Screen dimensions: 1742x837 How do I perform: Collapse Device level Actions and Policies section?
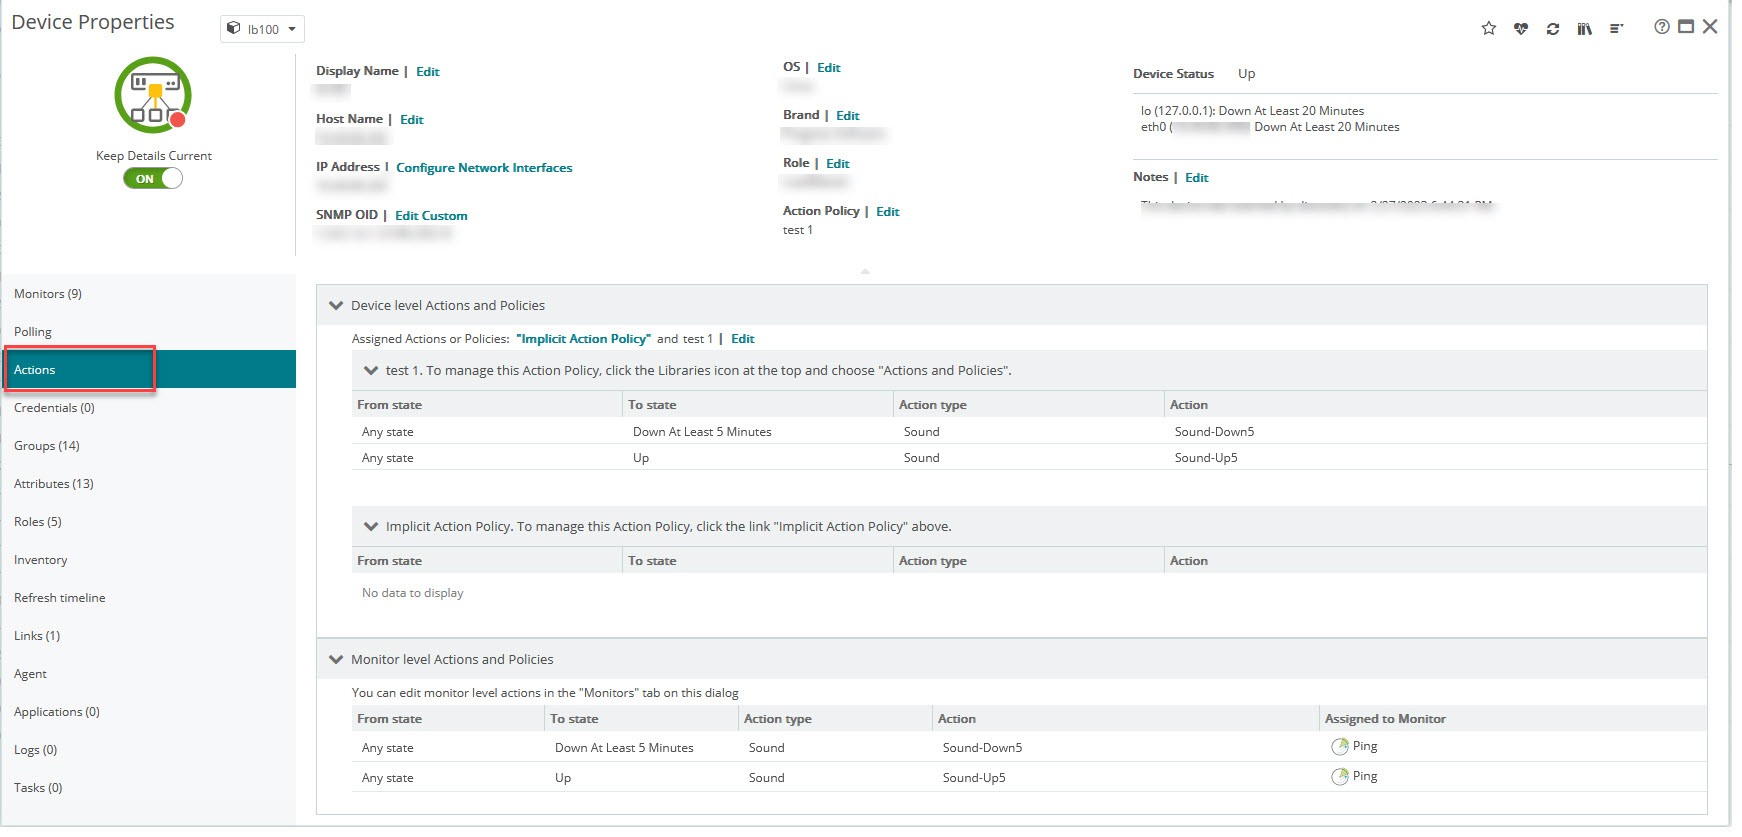click(x=336, y=306)
